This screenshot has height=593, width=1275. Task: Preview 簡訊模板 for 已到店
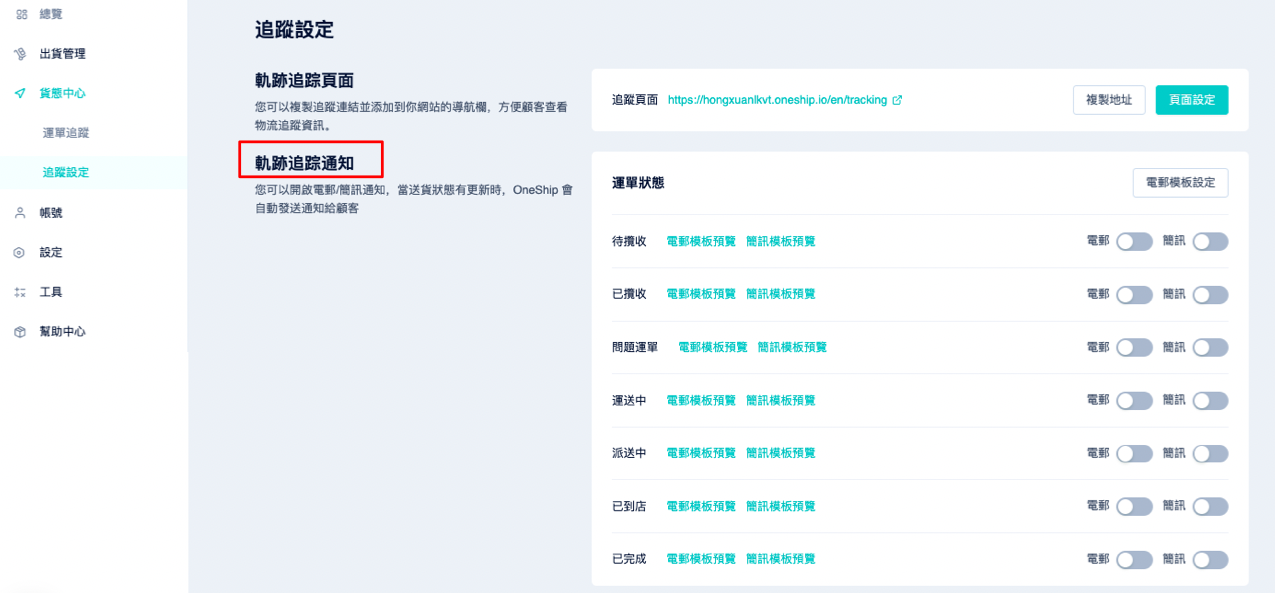pos(781,506)
